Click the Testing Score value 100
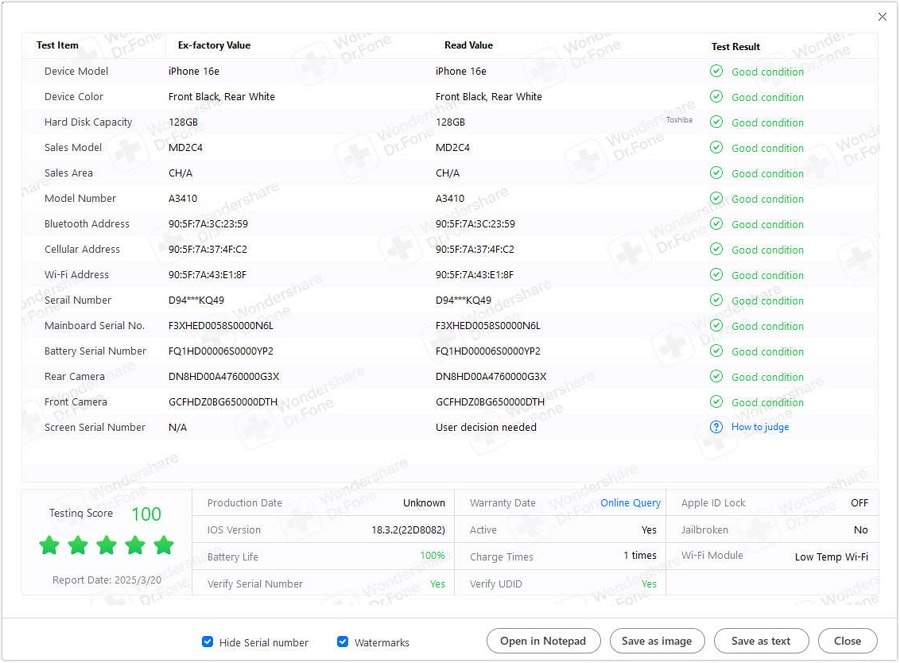This screenshot has width=900, height=663. pos(146,514)
